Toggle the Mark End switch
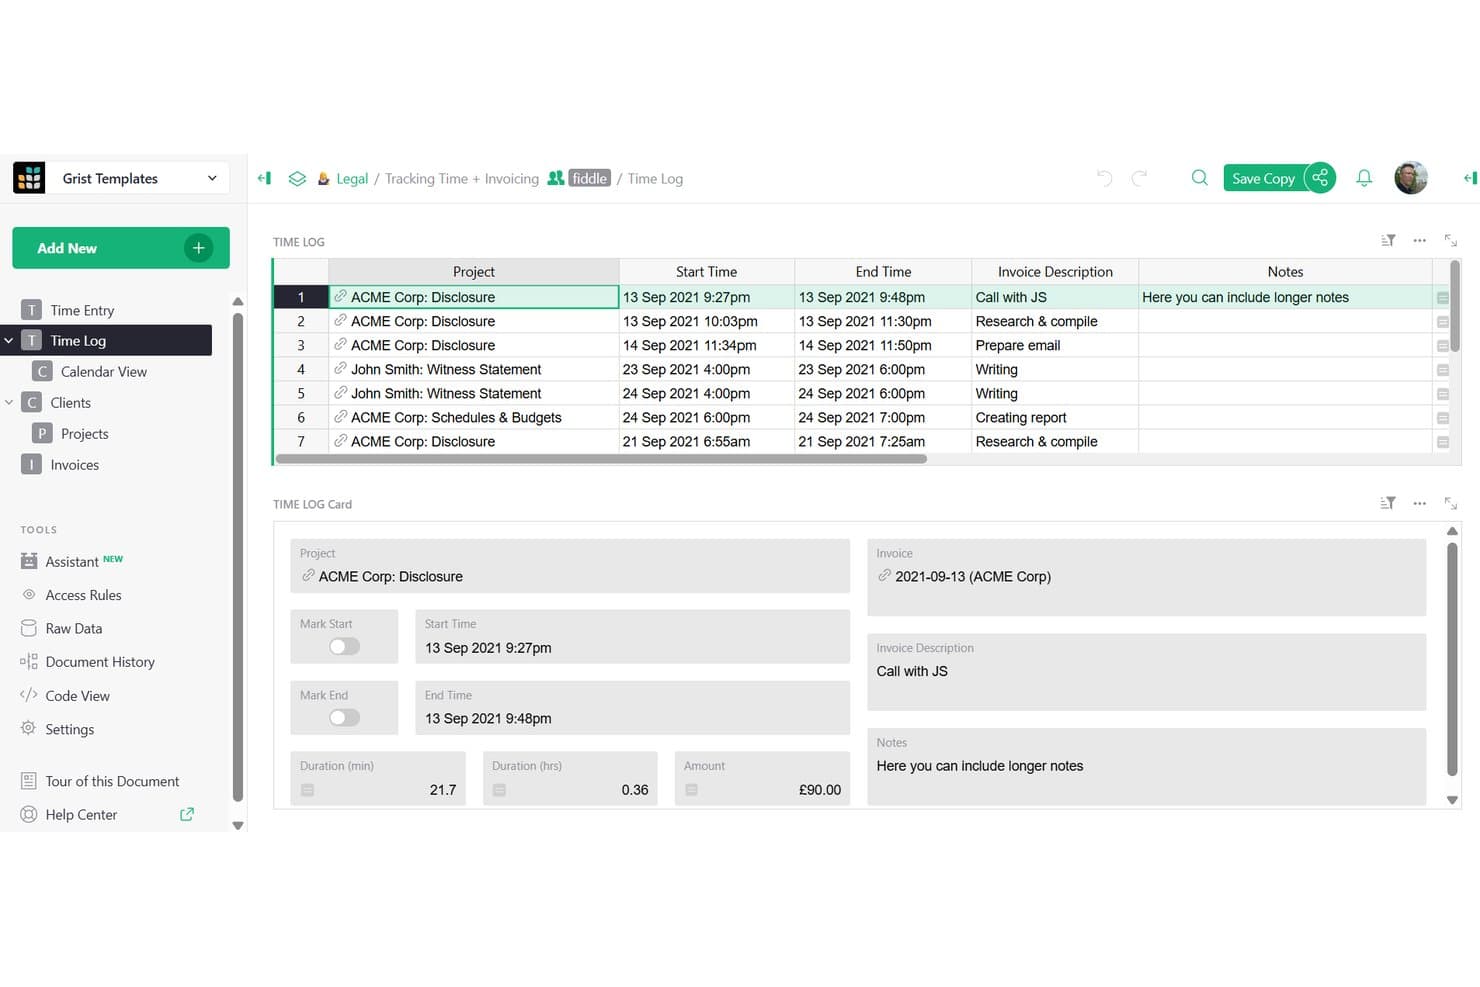The height and width of the screenshot is (987, 1480). coord(344,718)
